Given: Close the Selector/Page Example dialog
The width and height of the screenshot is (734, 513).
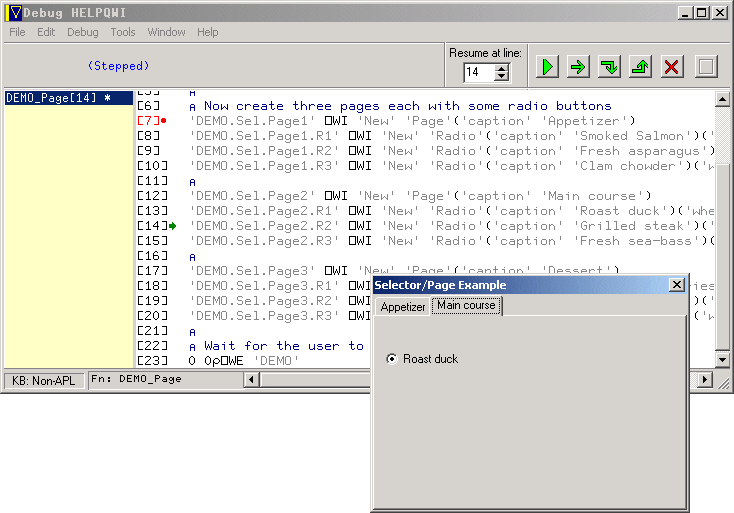Looking at the screenshot, I should [x=677, y=285].
